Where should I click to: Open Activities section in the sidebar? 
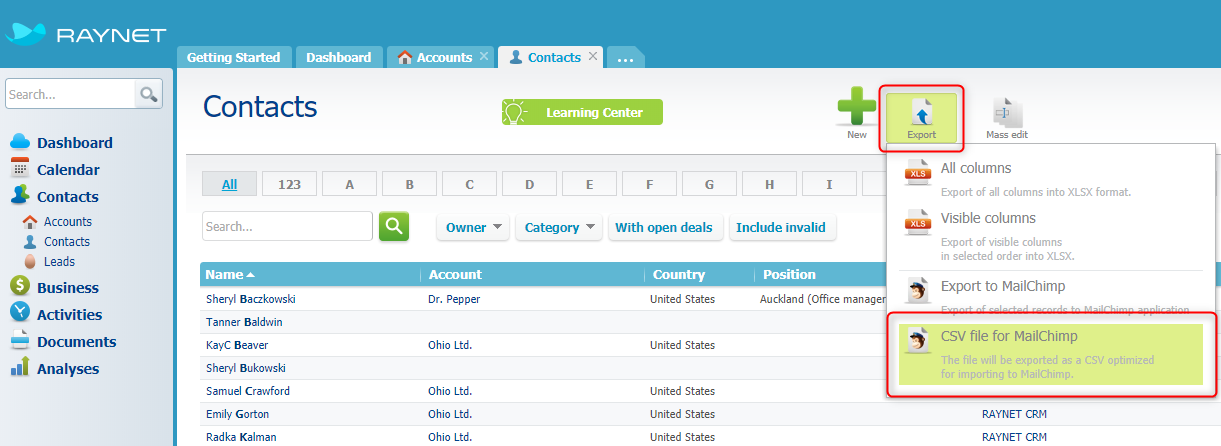(x=70, y=315)
